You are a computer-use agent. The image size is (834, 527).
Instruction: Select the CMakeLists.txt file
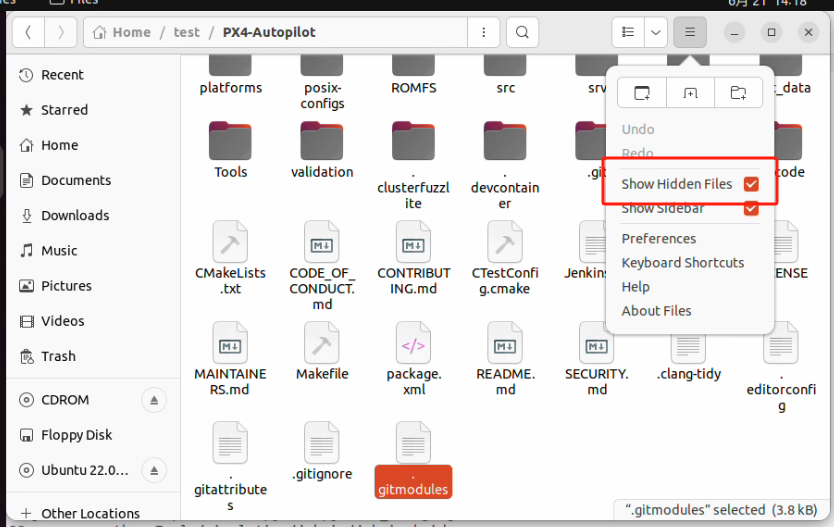click(230, 258)
